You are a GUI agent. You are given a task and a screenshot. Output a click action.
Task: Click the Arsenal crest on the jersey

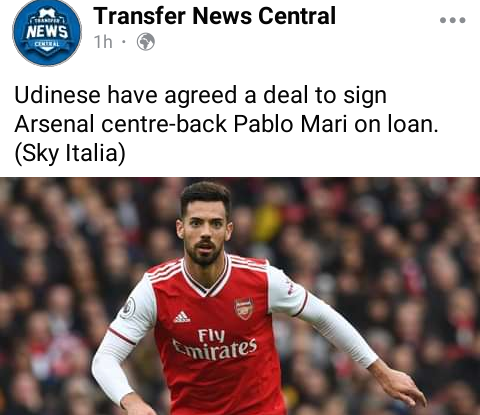tap(244, 308)
